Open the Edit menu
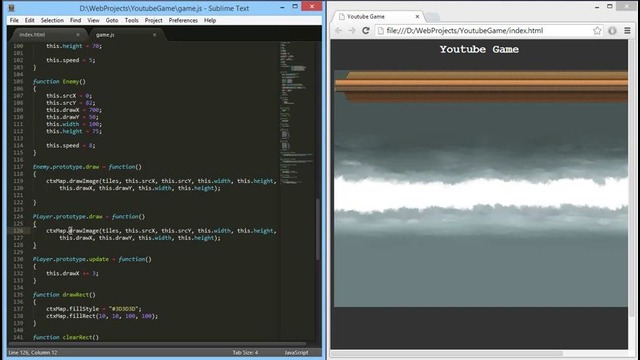Viewport: 640px width, 360px height. pos(29,20)
